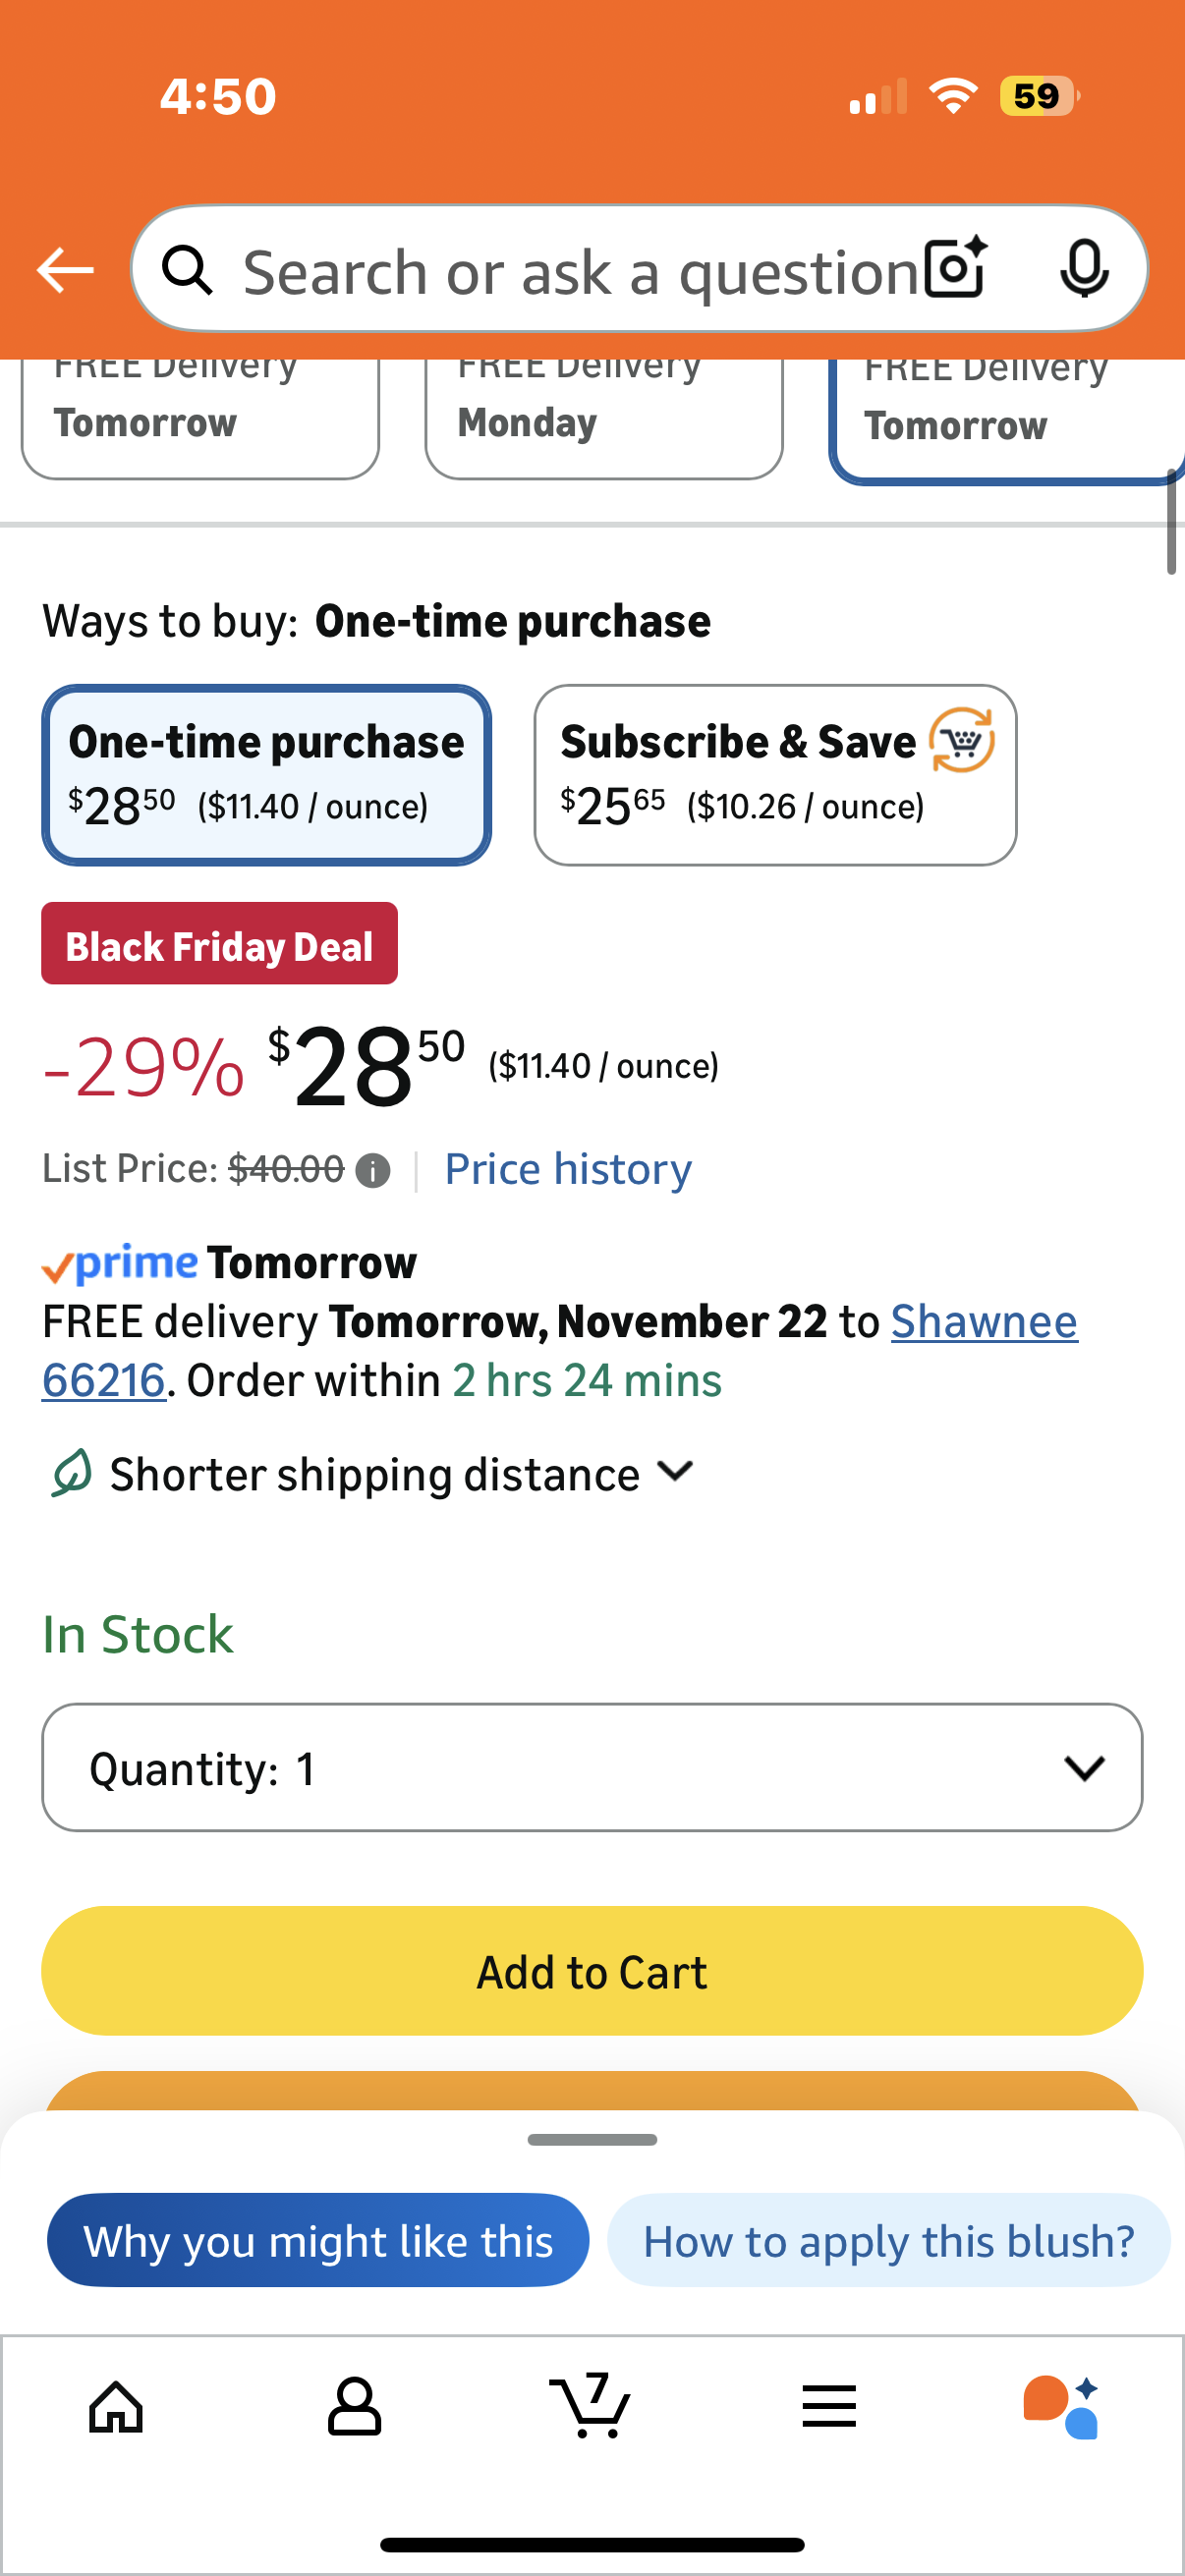Select the Subscribe & Save option
Screen dimensions: 1185x2576
775,775
